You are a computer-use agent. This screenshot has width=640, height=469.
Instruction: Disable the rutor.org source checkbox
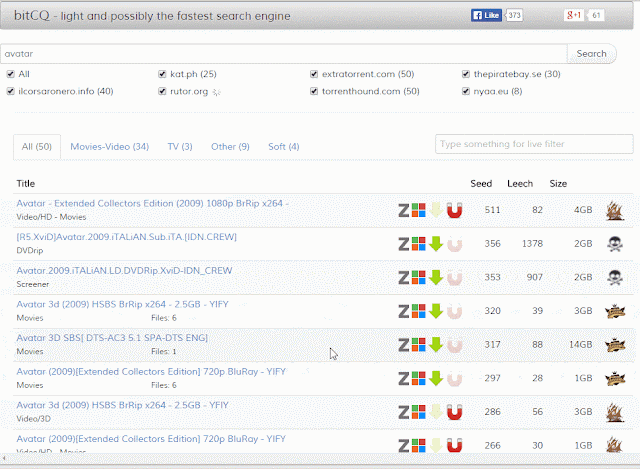(x=162, y=91)
